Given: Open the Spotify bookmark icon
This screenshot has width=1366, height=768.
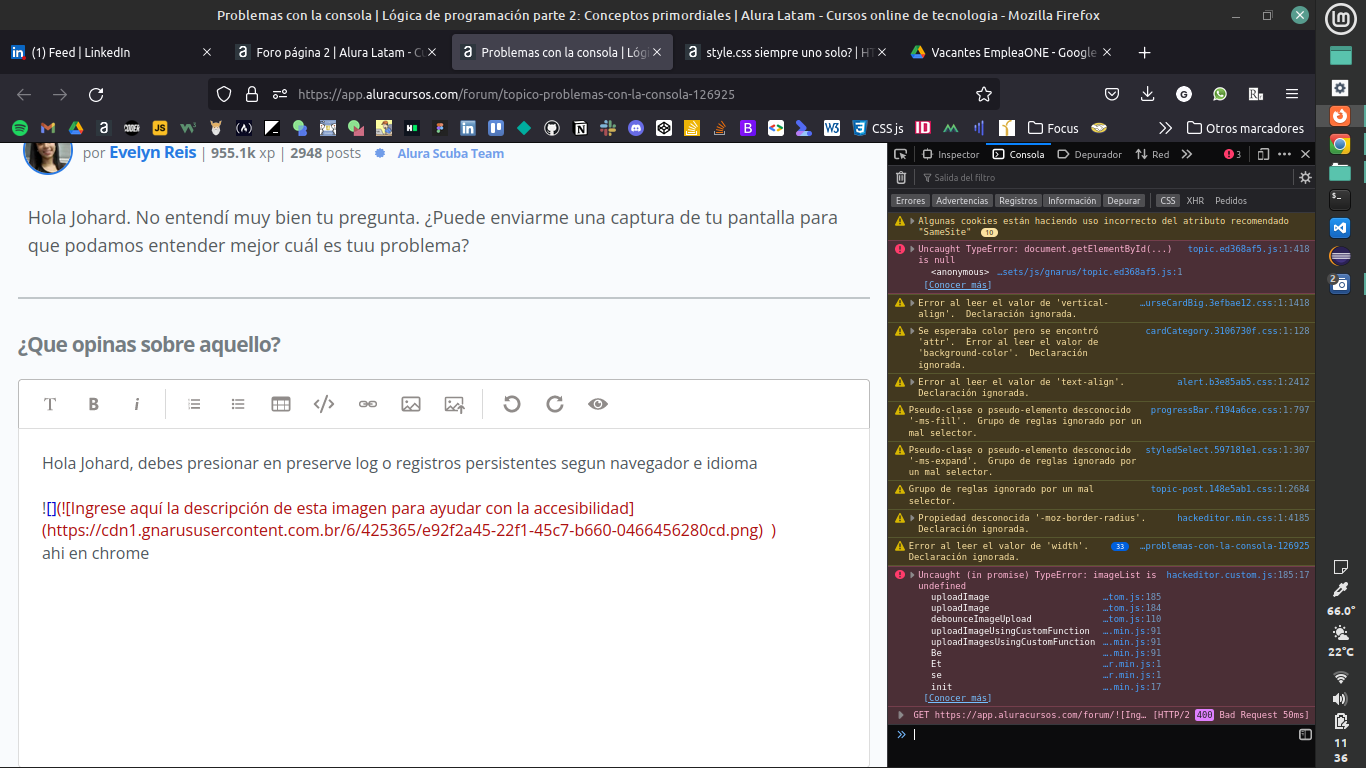Looking at the screenshot, I should pyautogui.click(x=19, y=128).
